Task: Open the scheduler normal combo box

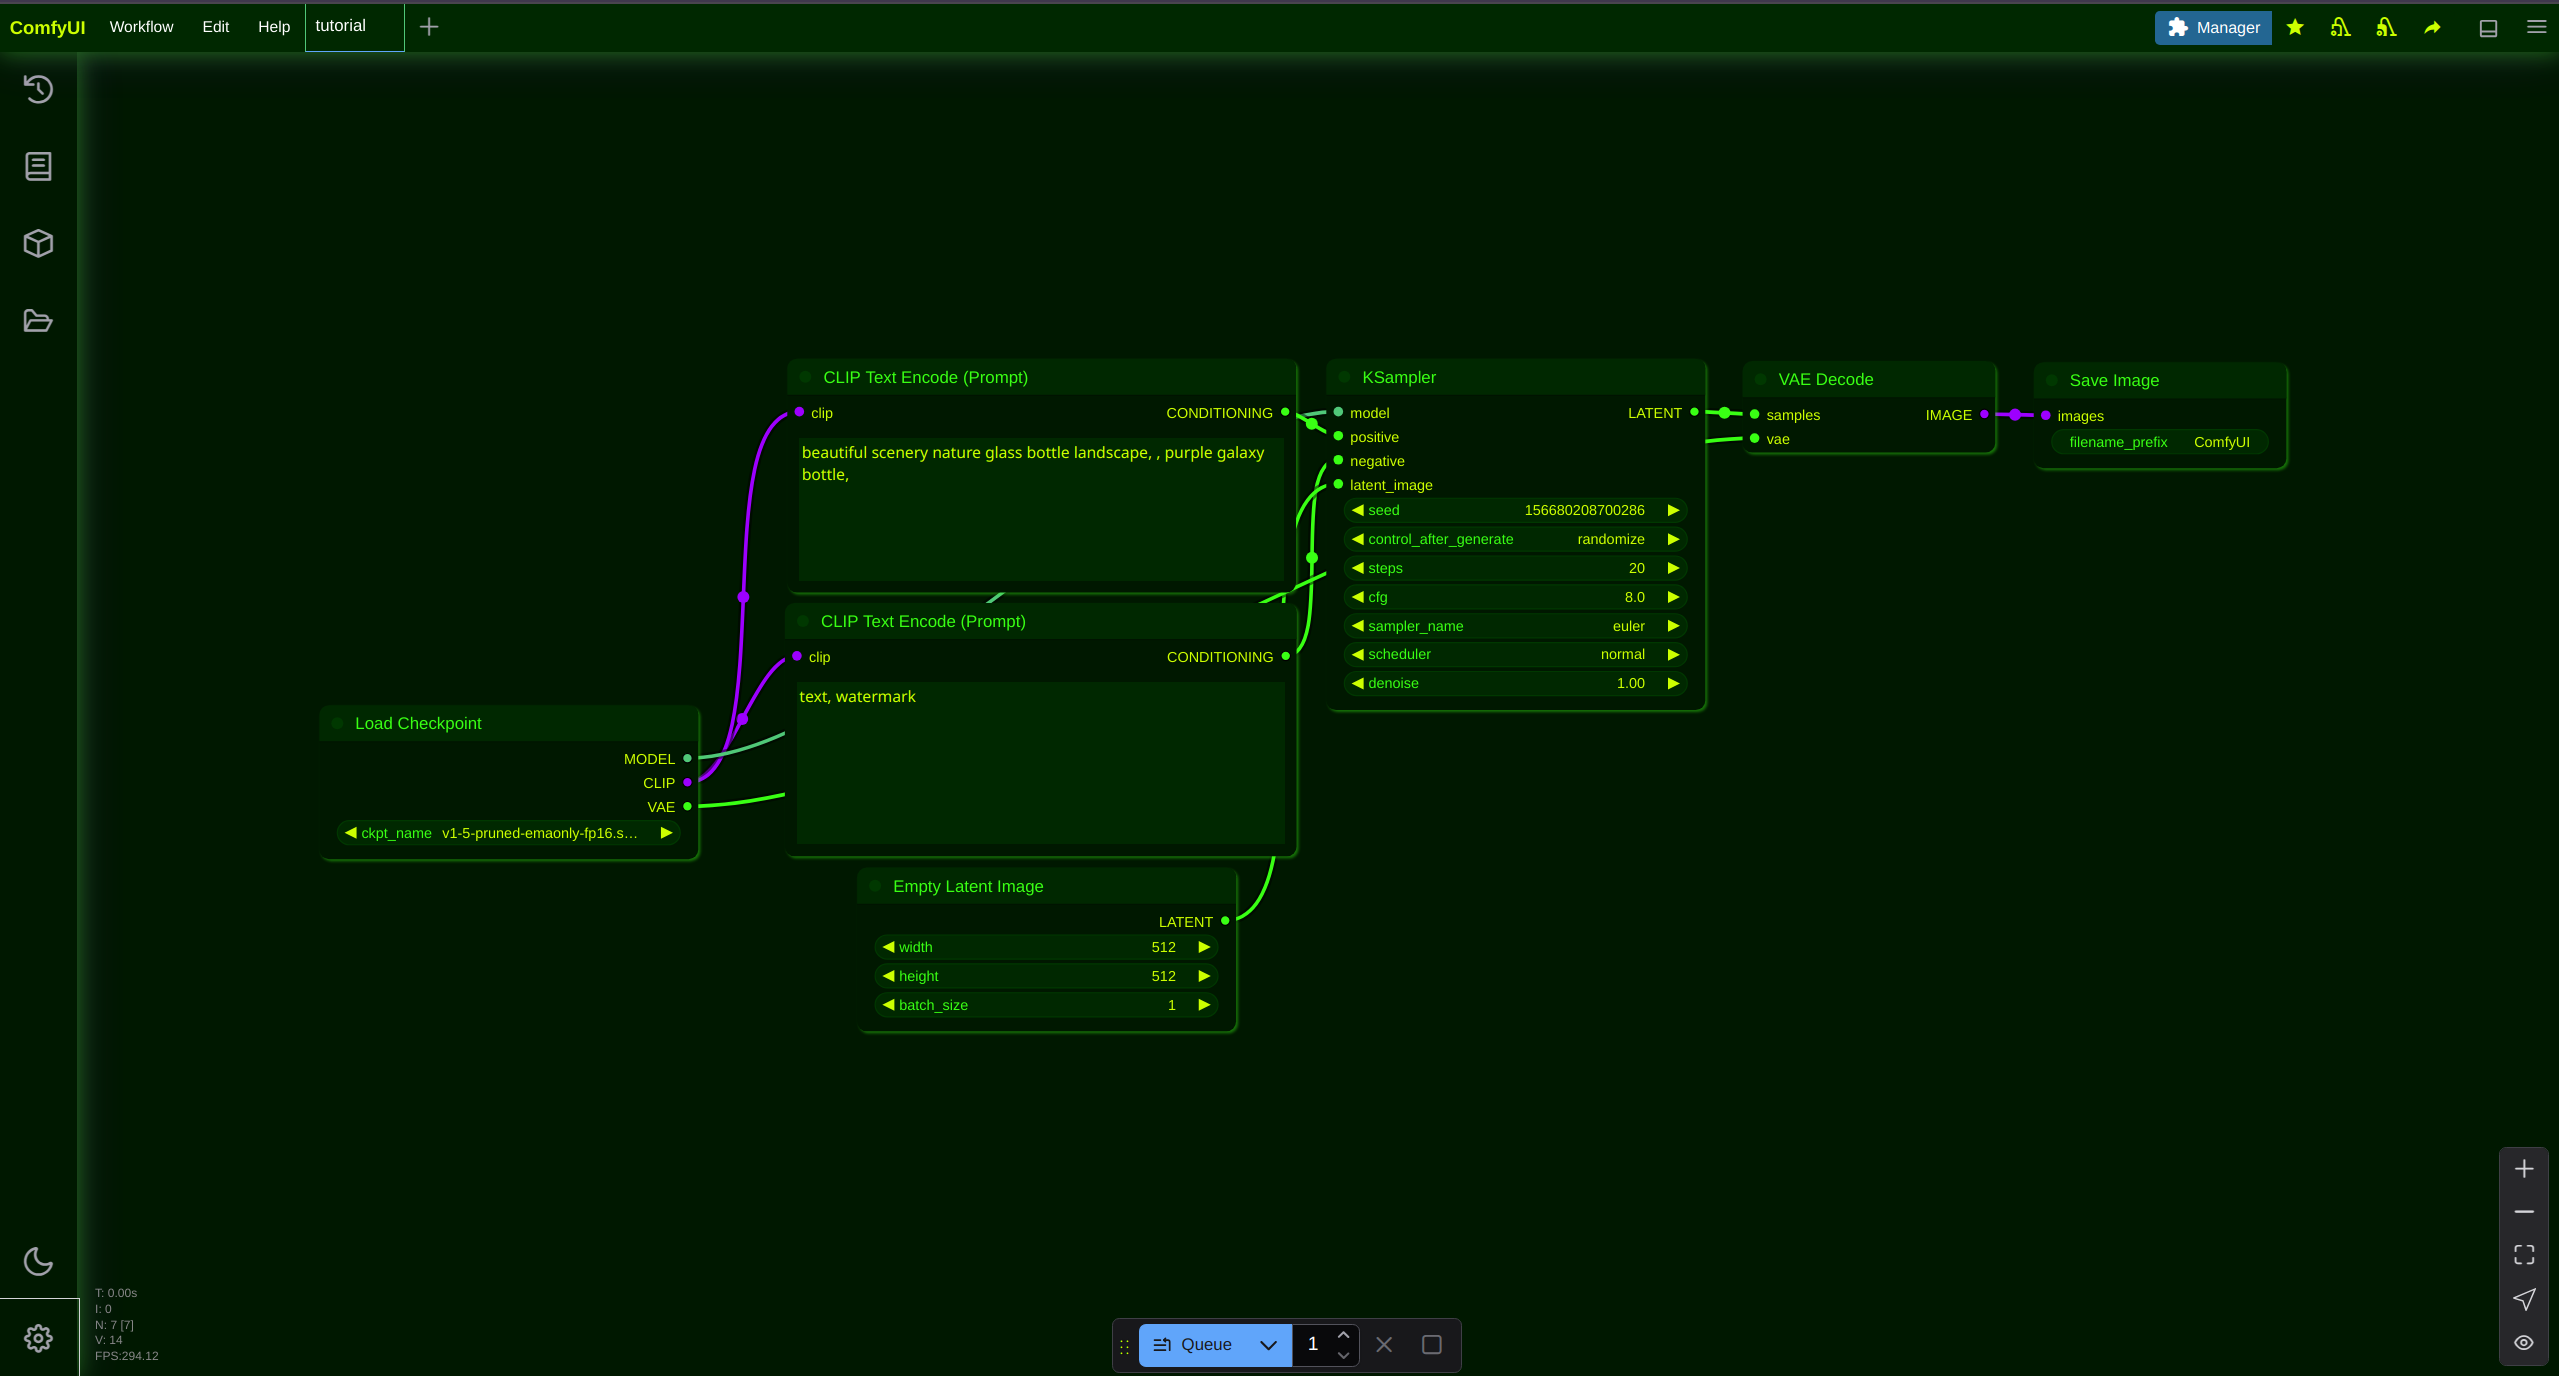Action: tap(1514, 654)
